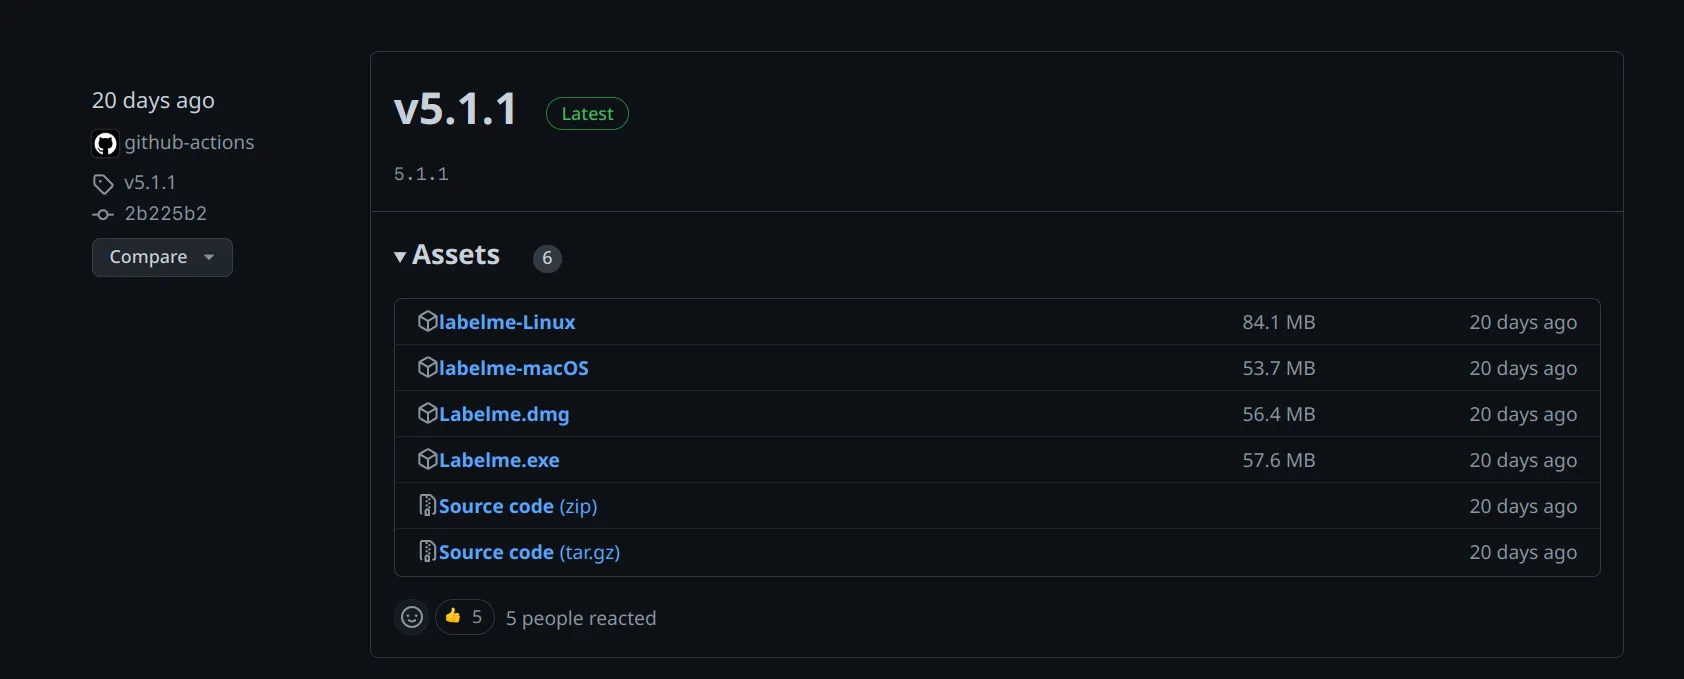Click the Latest release badge
Viewport: 1684px width, 679px height.
[587, 114]
